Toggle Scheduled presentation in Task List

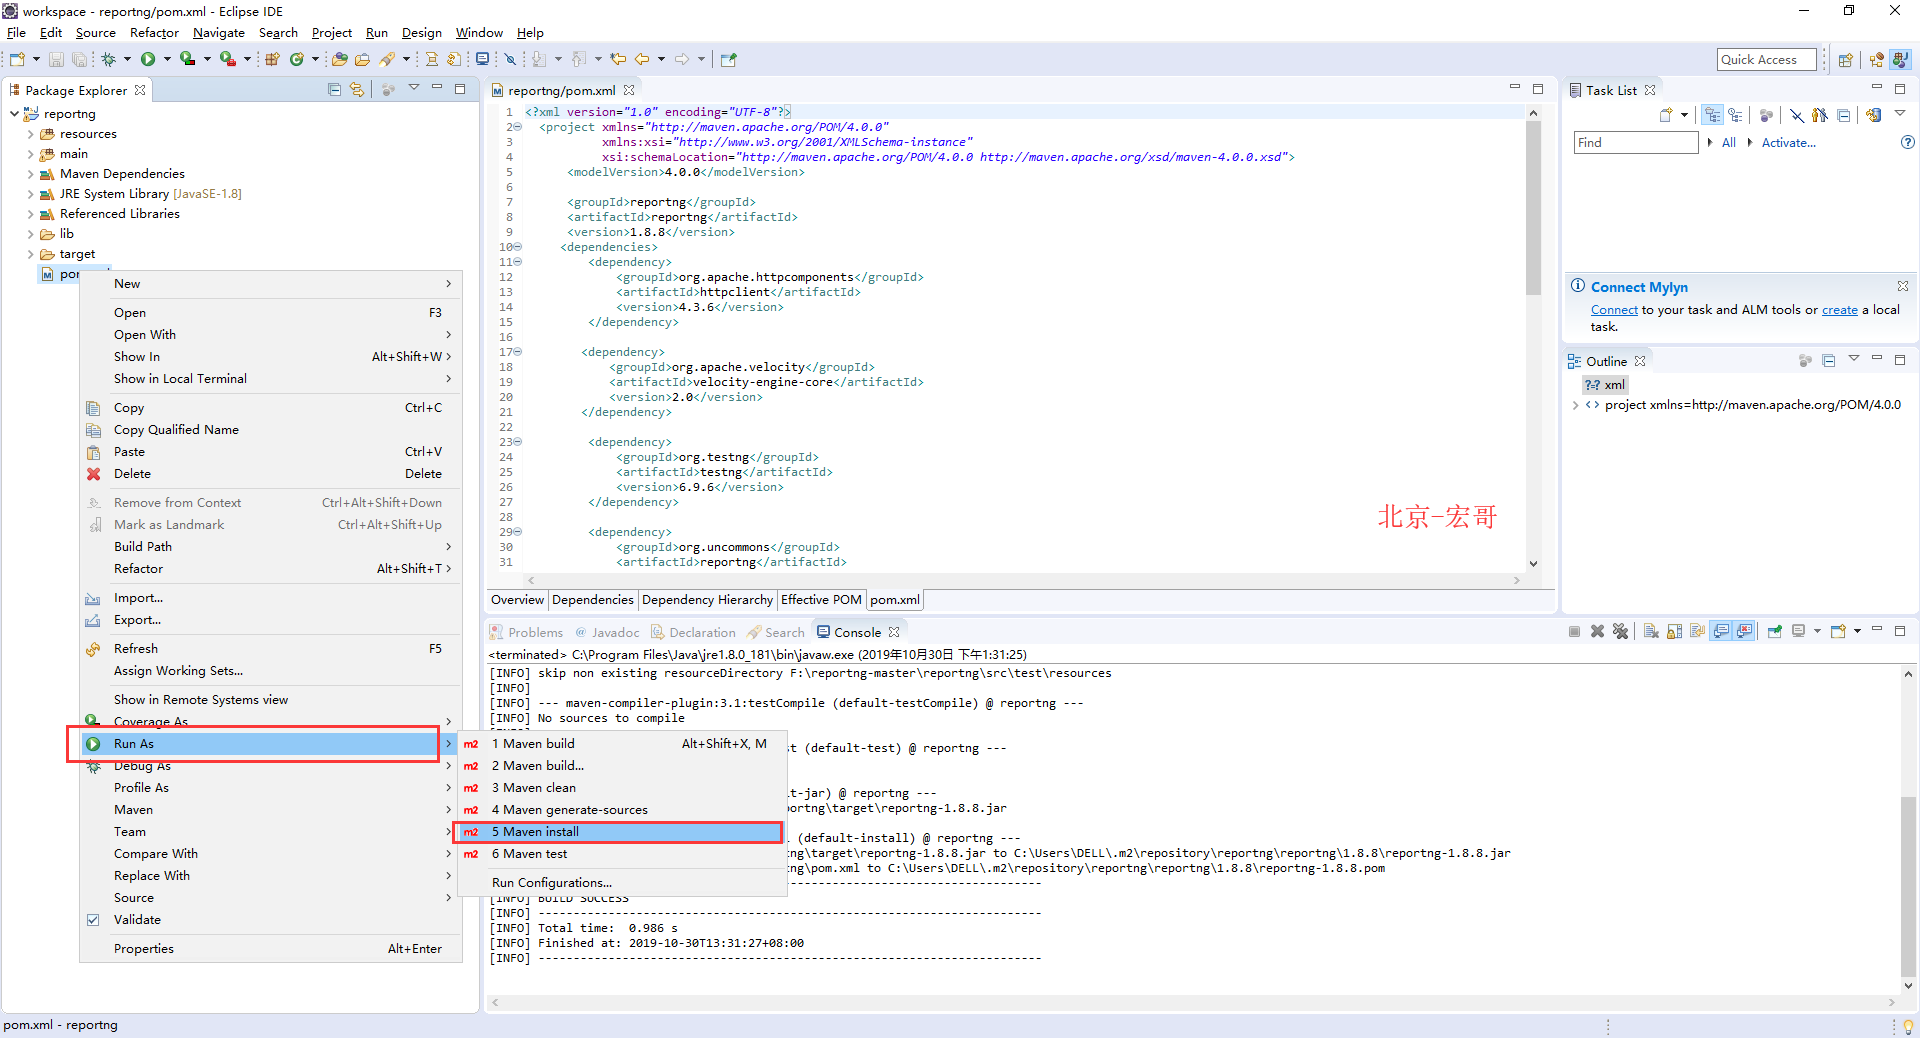point(1735,115)
